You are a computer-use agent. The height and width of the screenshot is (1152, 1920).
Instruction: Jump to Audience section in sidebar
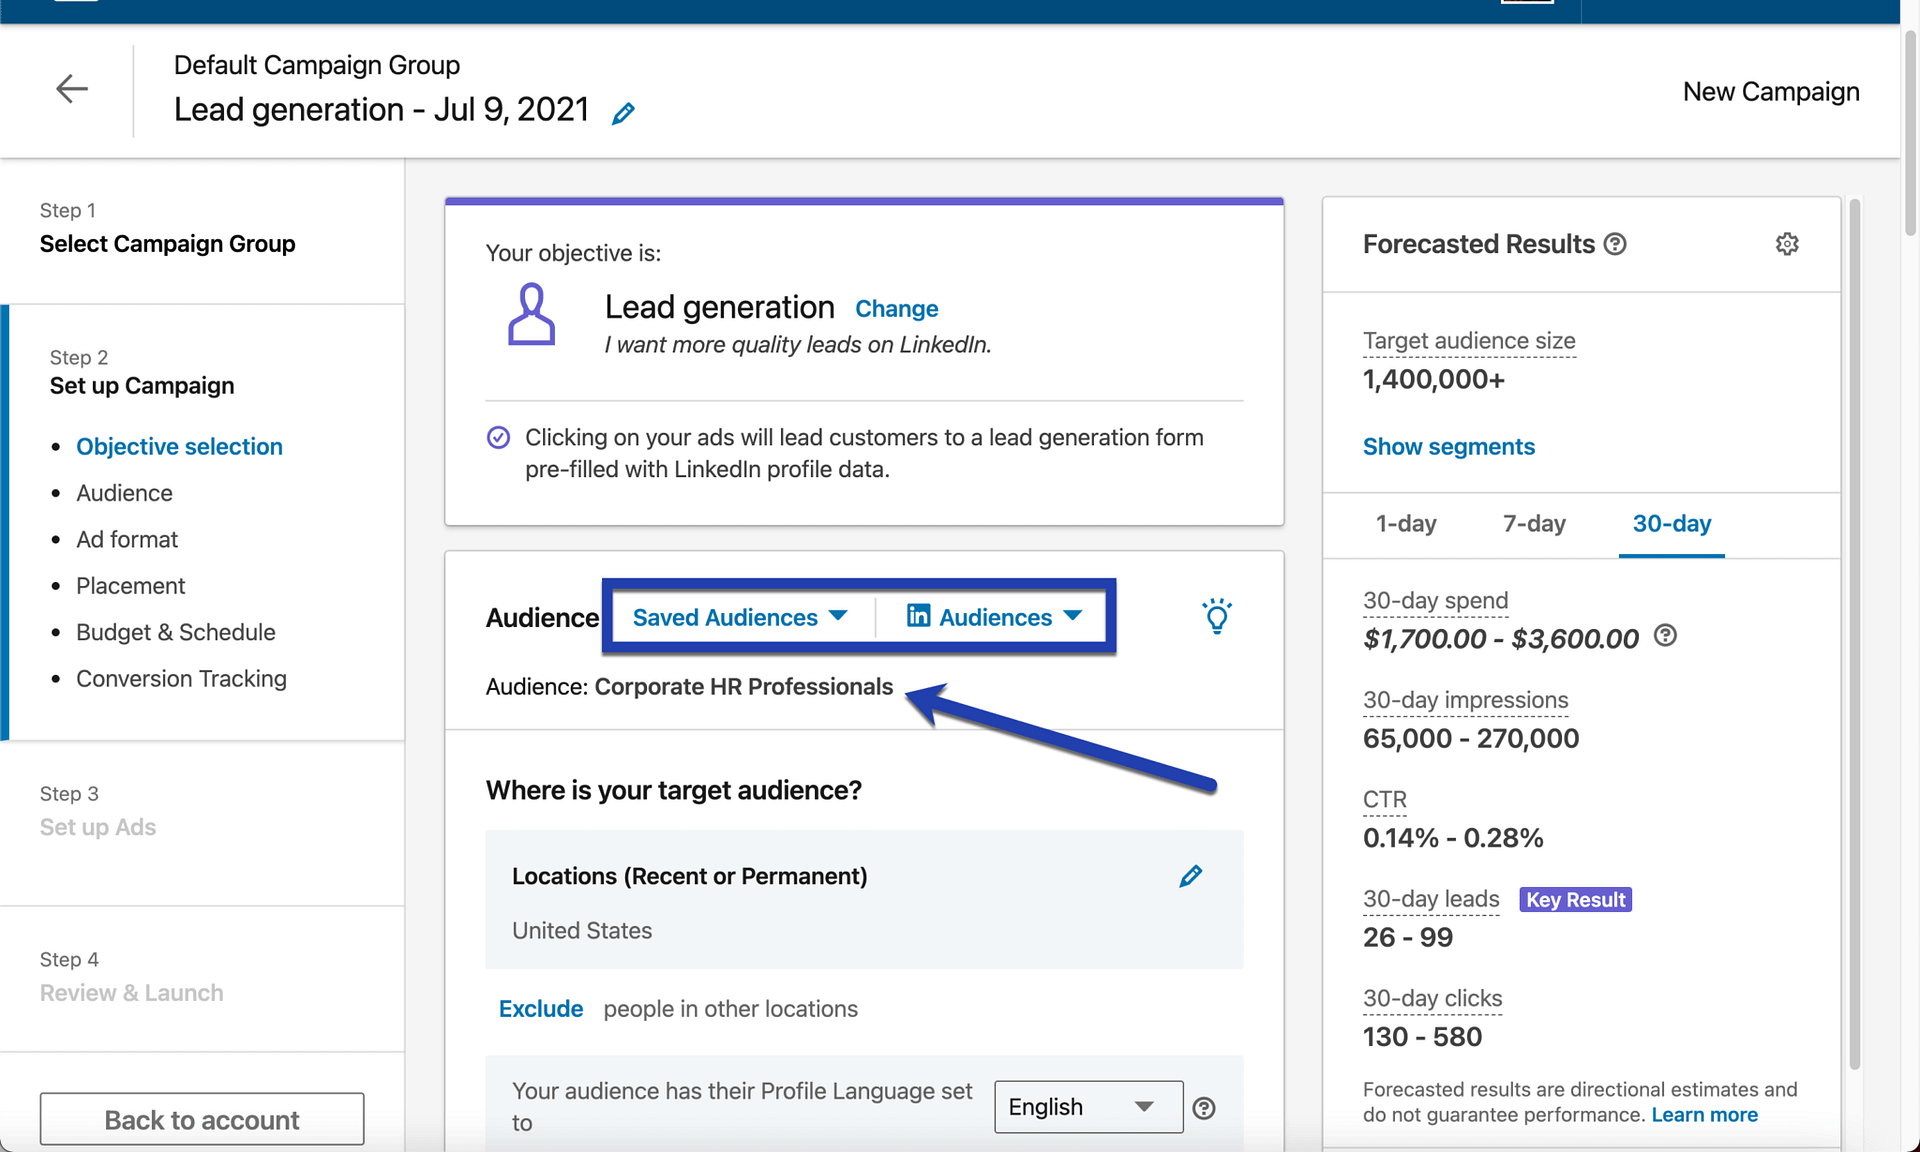pyautogui.click(x=124, y=493)
